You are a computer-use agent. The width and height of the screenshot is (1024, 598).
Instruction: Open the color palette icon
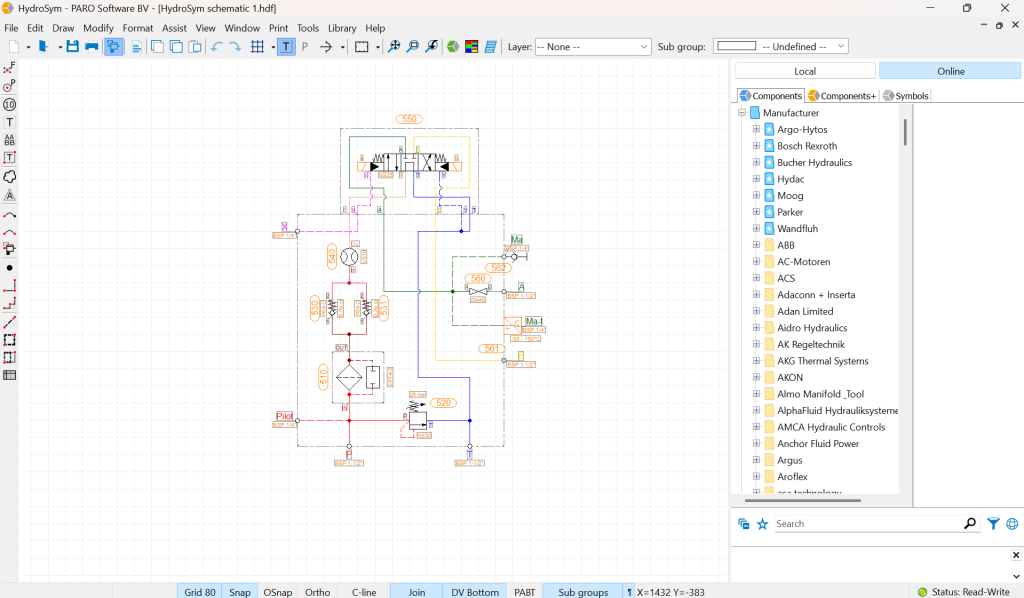tap(472, 46)
